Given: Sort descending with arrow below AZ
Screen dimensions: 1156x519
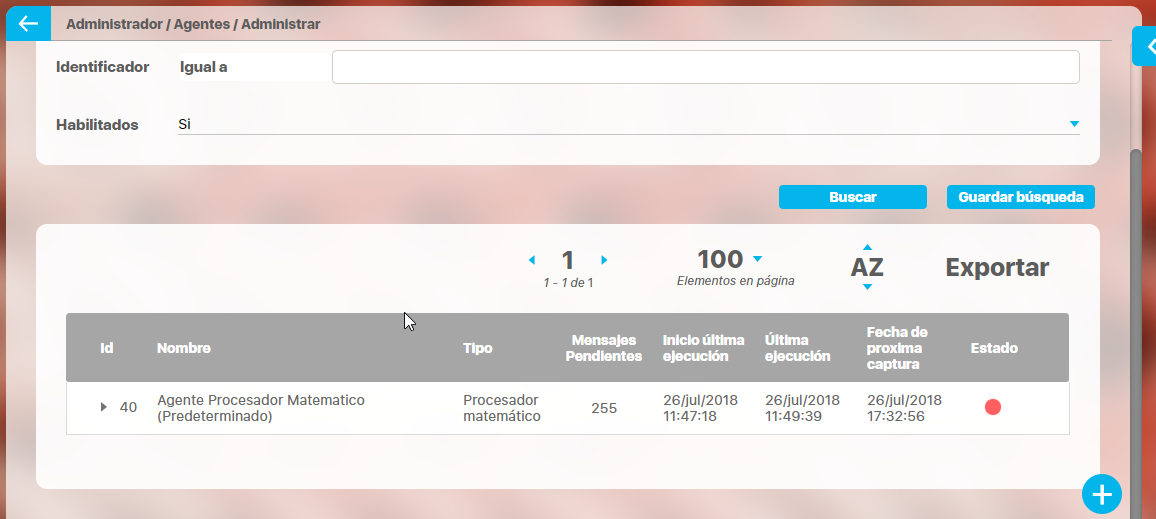Looking at the screenshot, I should tap(867, 287).
